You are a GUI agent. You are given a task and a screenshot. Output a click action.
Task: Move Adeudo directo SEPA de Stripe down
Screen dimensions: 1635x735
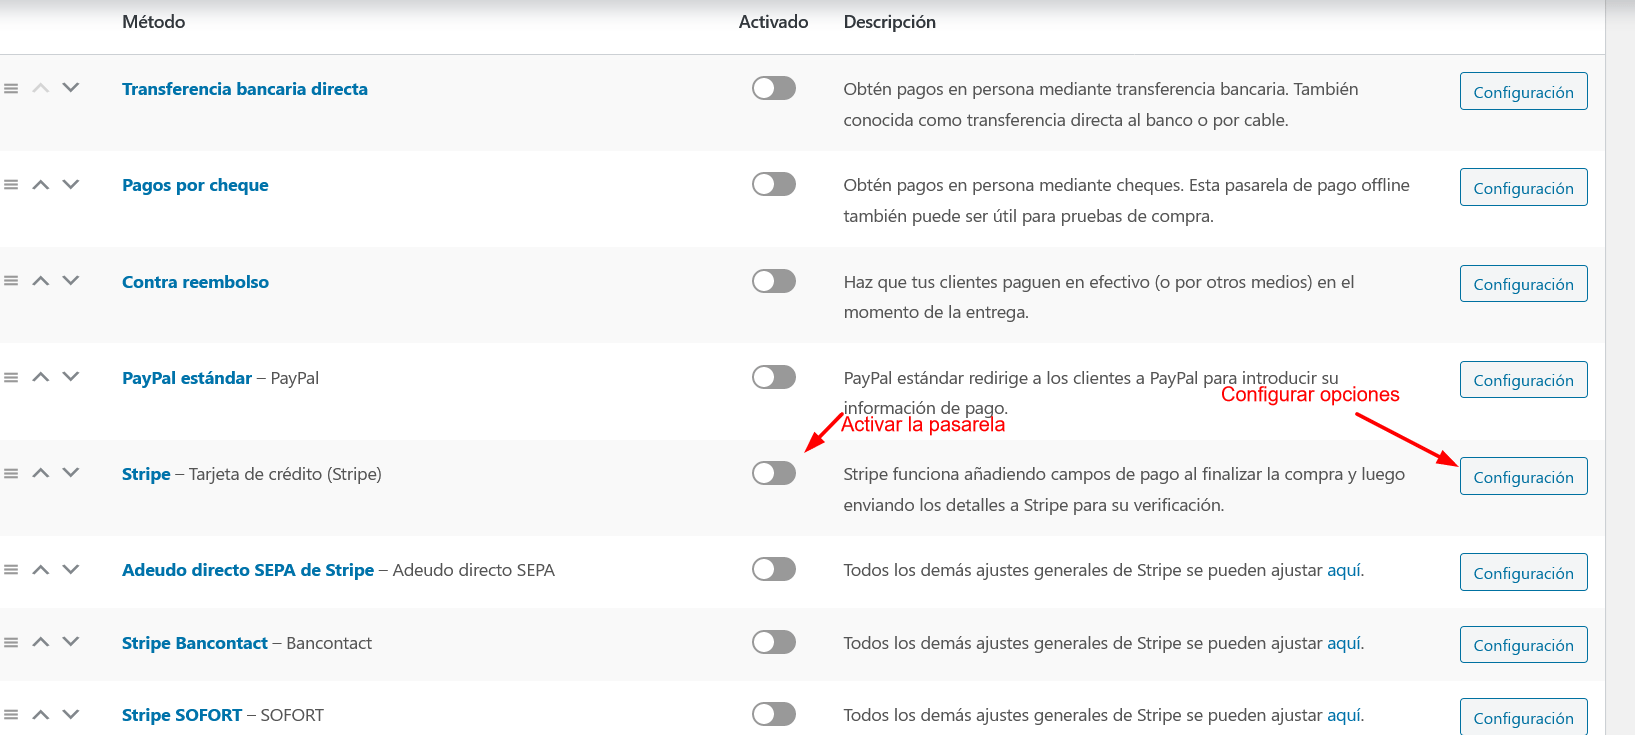(x=71, y=569)
